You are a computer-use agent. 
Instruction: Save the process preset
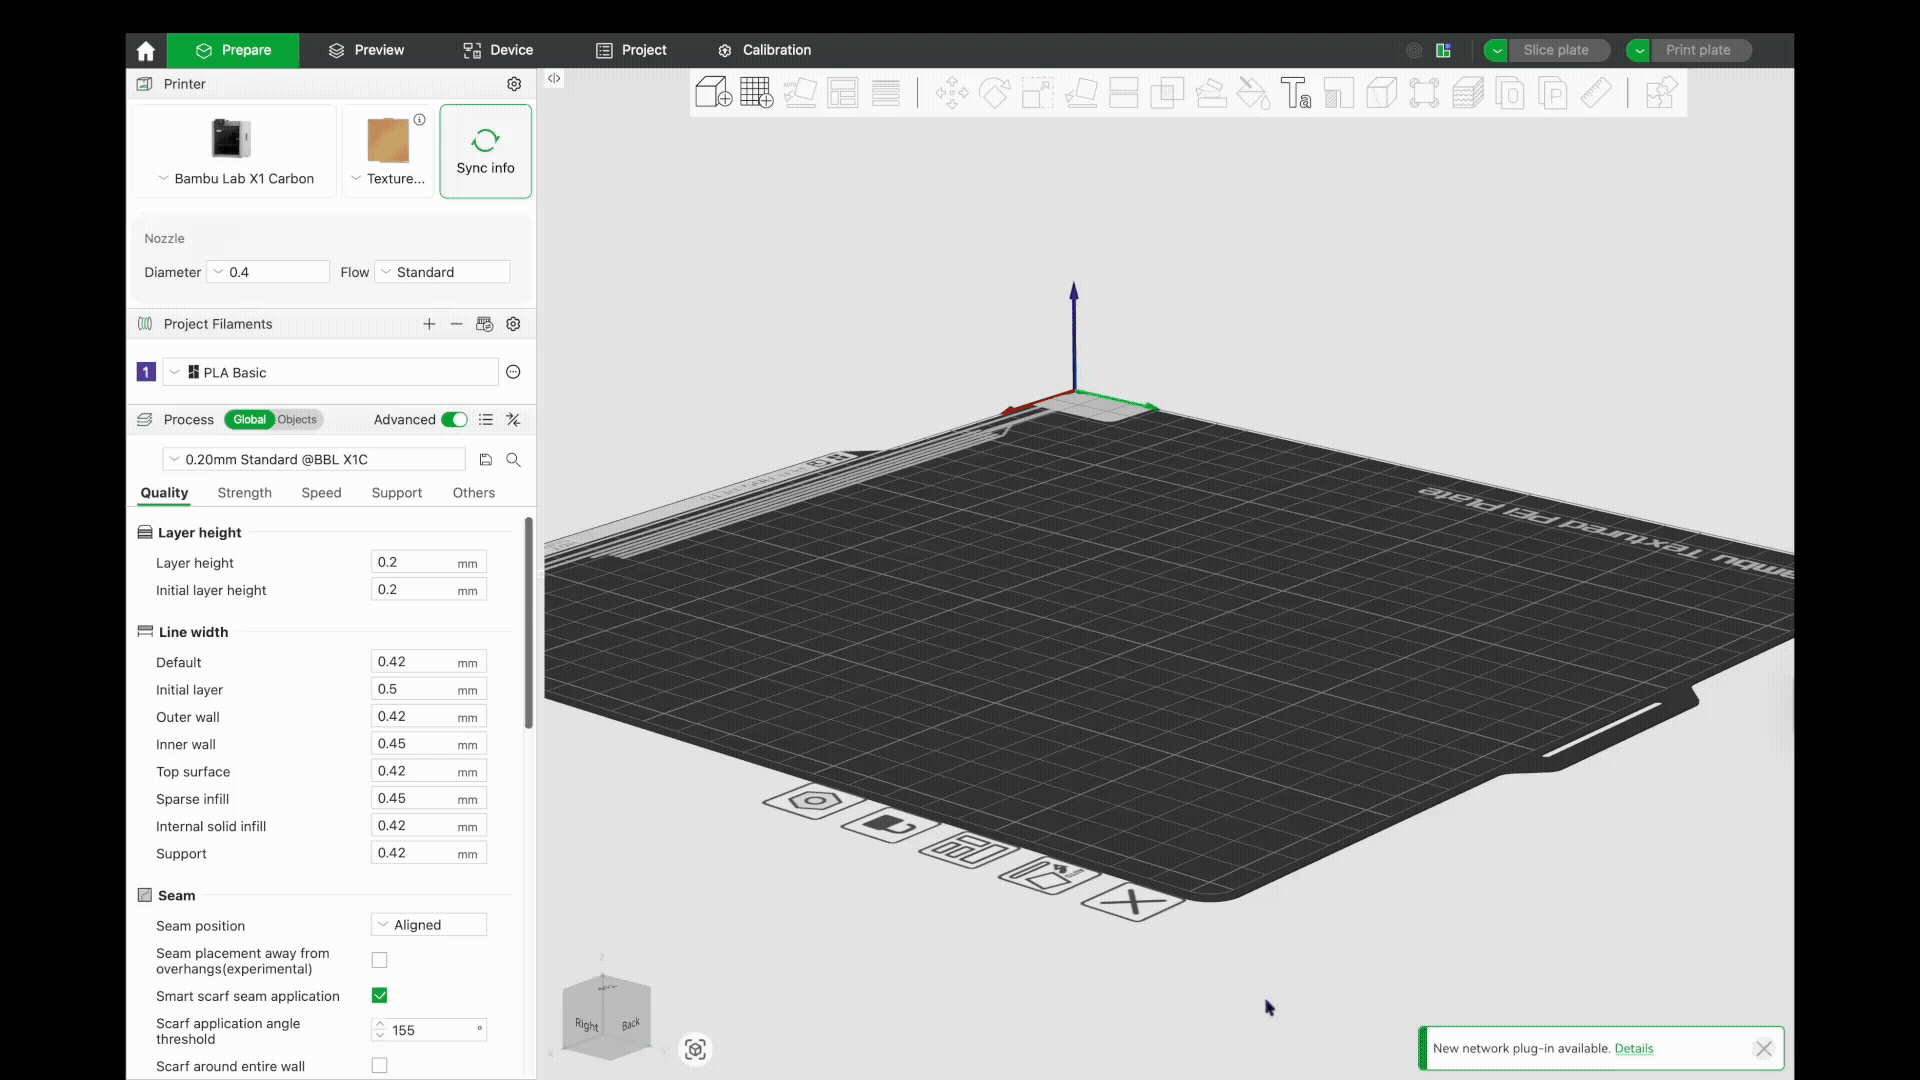click(x=486, y=460)
